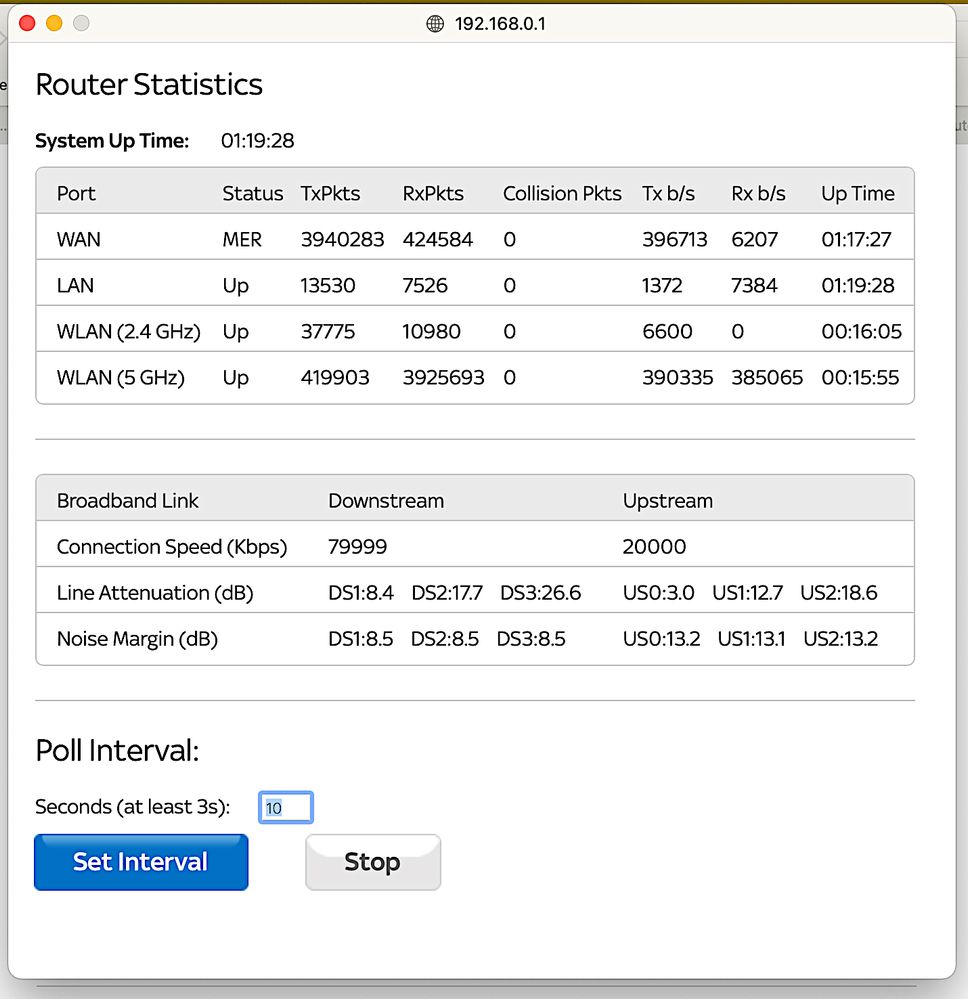Focus the poll interval seconds field
This screenshot has height=999, width=968.
286,808
